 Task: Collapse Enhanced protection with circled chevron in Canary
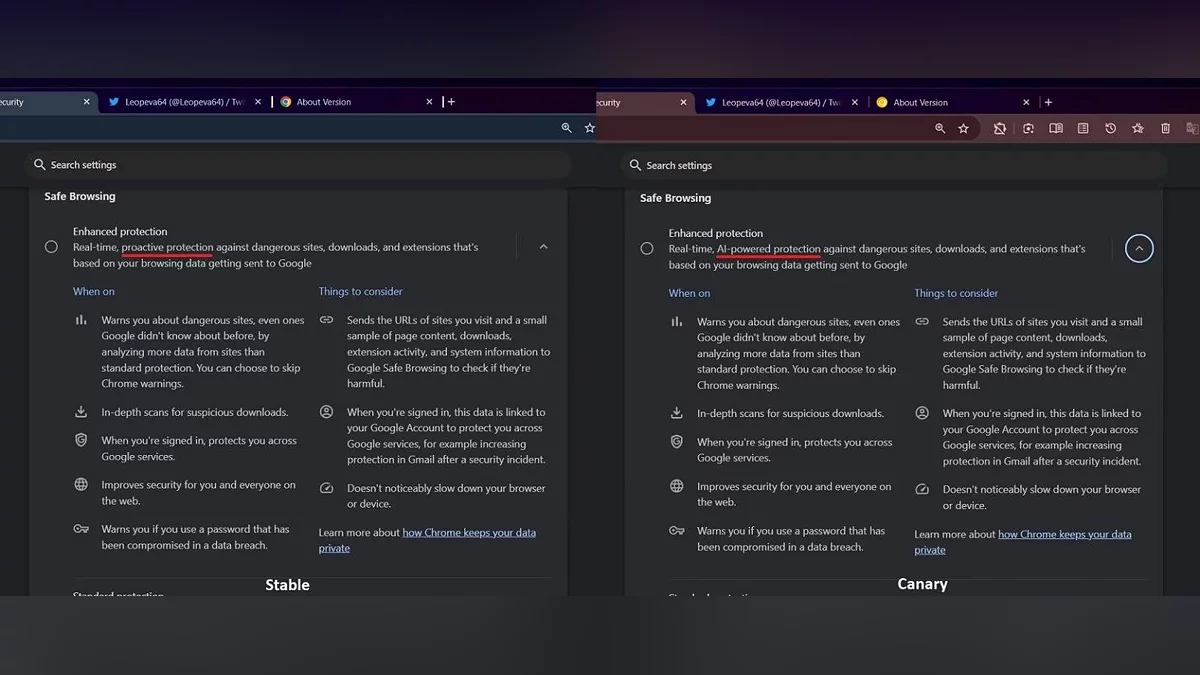1139,249
